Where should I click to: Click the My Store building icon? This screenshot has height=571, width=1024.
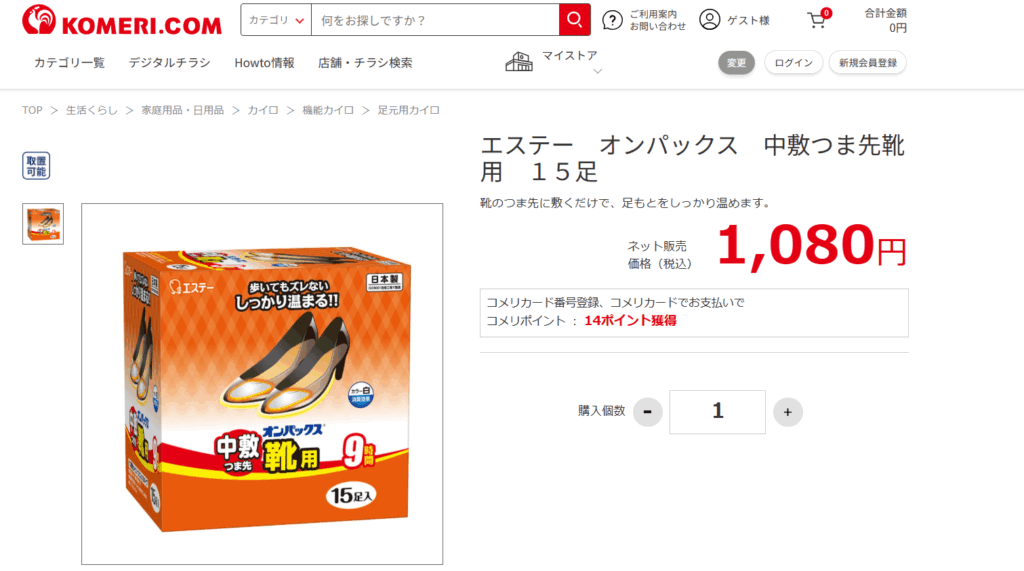click(x=519, y=62)
